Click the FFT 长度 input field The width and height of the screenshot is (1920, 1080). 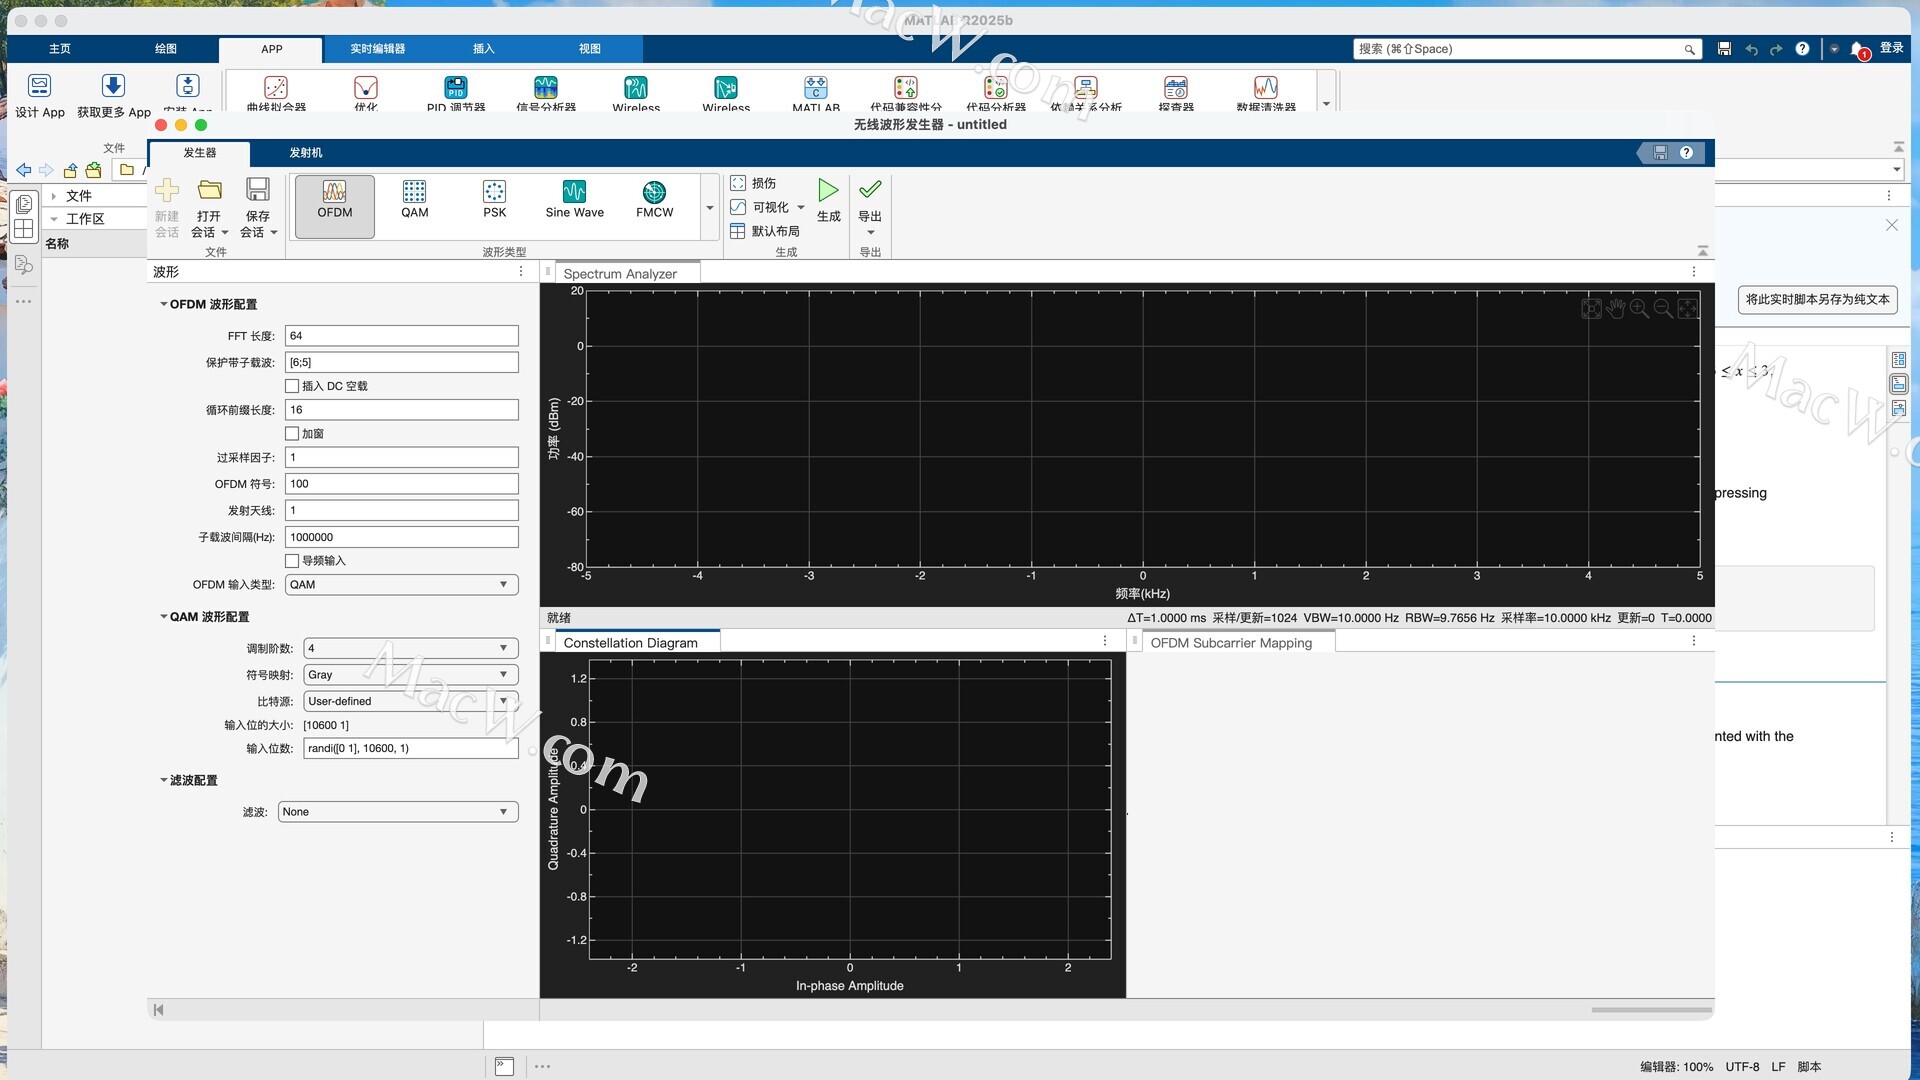[401, 336]
